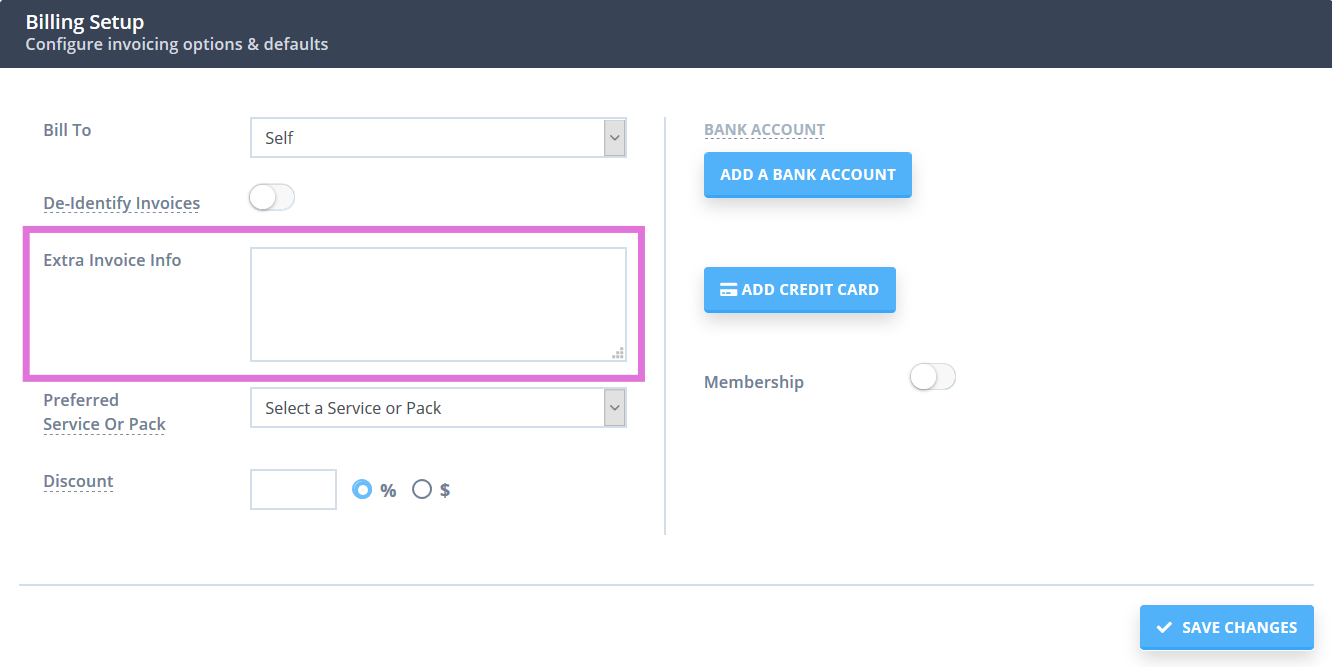Click the Preferred Service Or Pack label
The width and height of the screenshot is (1332, 667).
pos(104,411)
